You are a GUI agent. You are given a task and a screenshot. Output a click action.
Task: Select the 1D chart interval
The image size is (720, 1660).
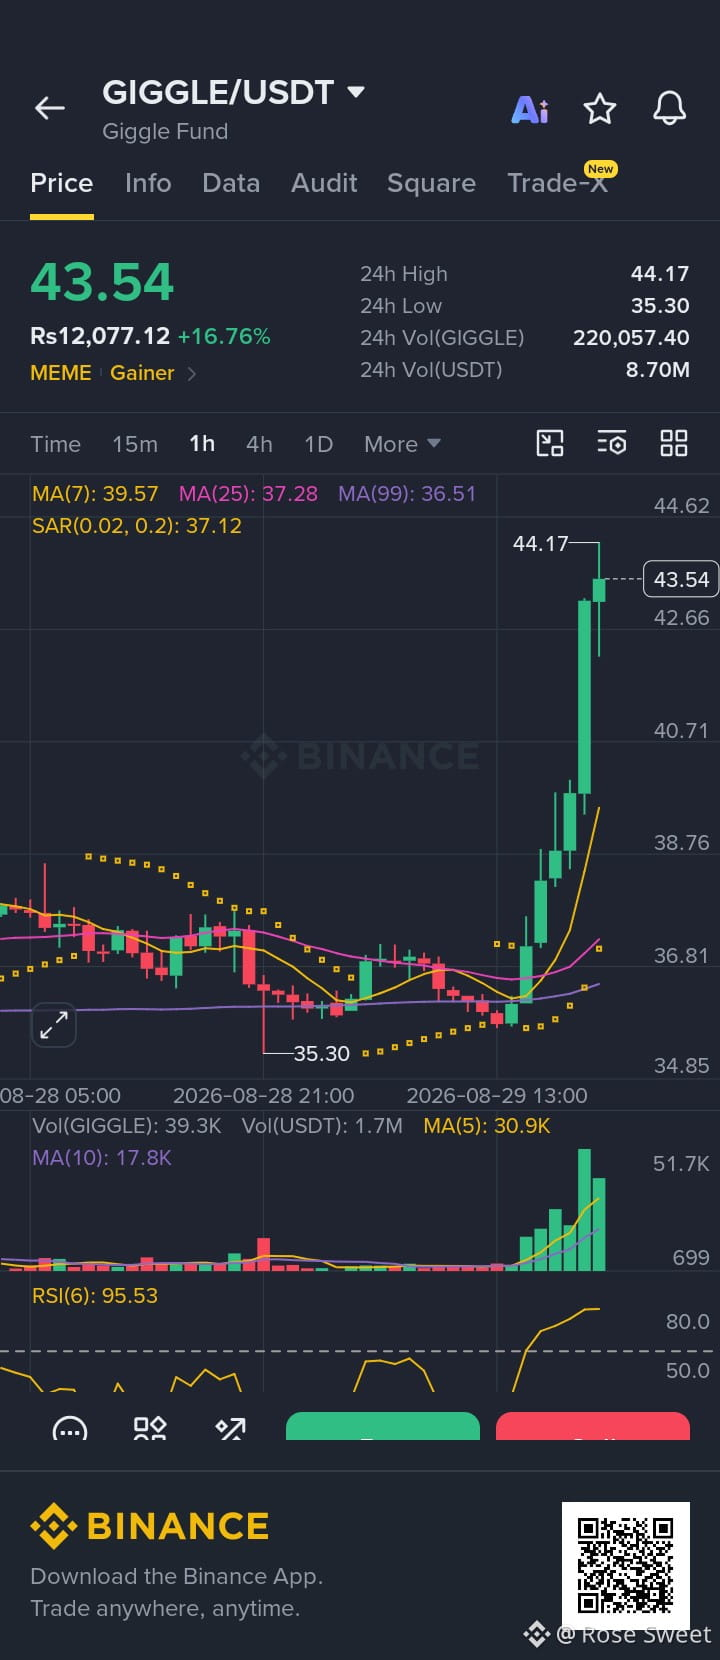pos(318,444)
